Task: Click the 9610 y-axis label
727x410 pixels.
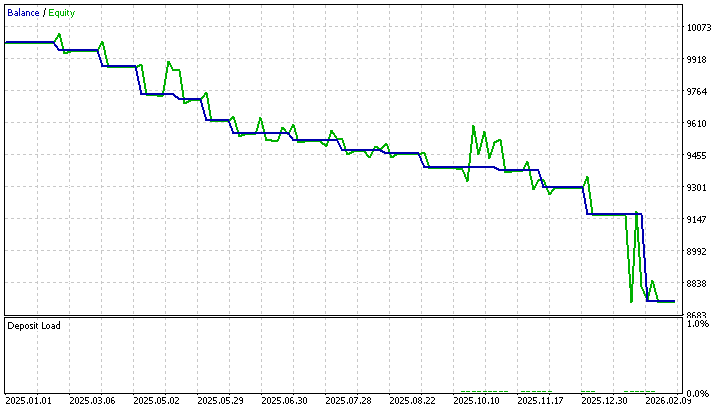Action: click(697, 123)
